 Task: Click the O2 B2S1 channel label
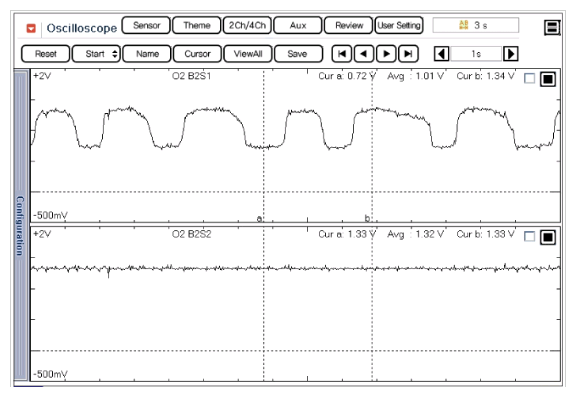(x=191, y=76)
